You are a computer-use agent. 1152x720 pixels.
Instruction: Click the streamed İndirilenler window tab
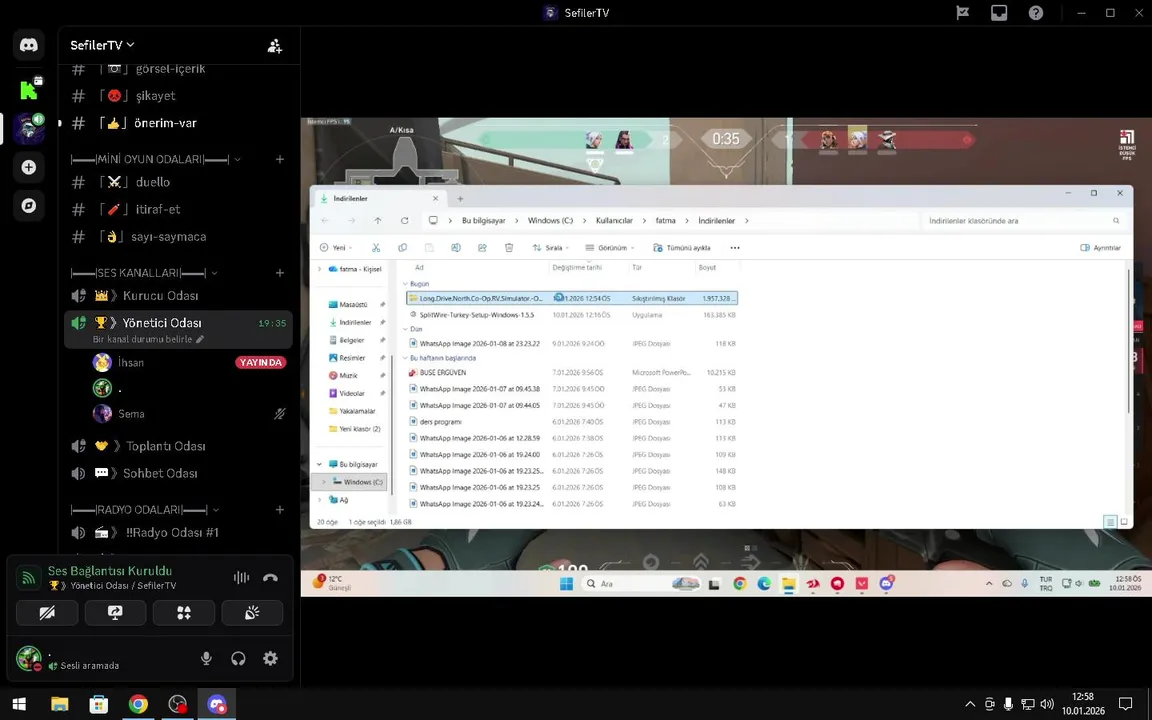coord(378,198)
